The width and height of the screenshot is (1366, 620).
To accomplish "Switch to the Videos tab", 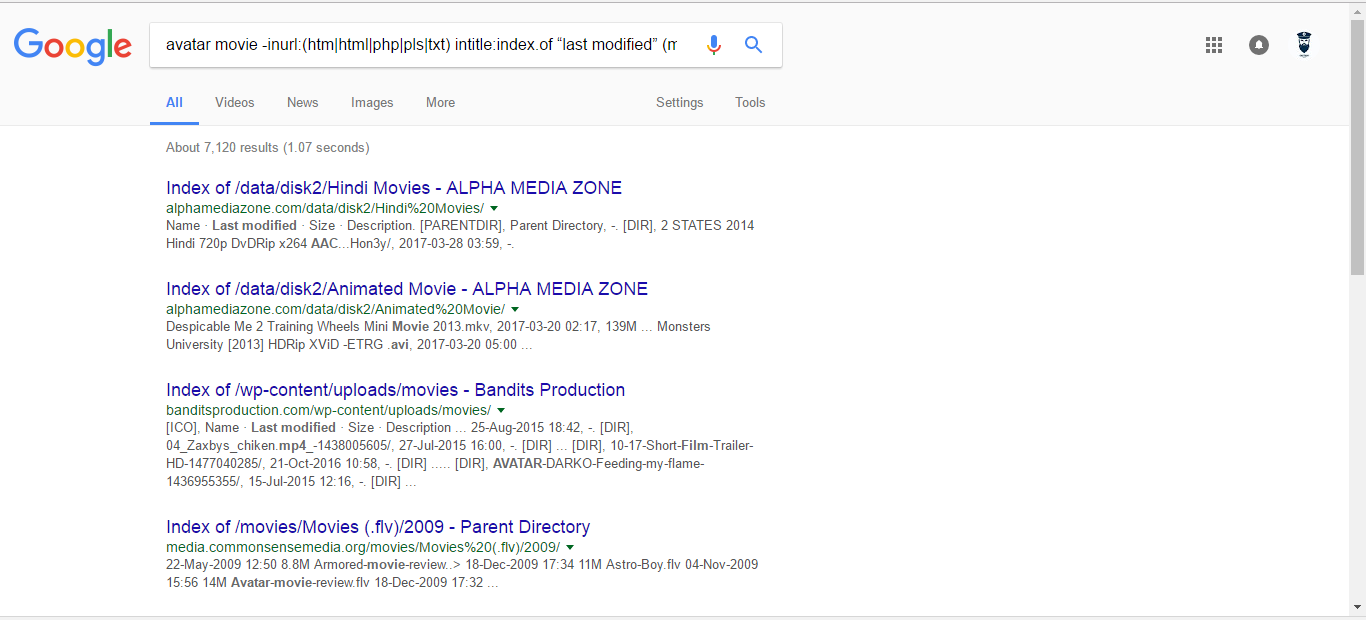I will [235, 102].
